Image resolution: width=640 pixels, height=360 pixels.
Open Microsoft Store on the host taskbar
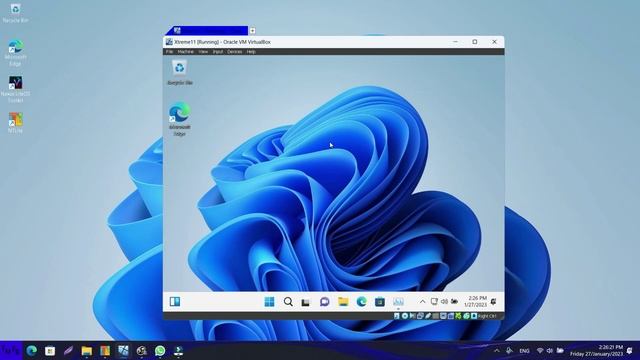pos(50,351)
